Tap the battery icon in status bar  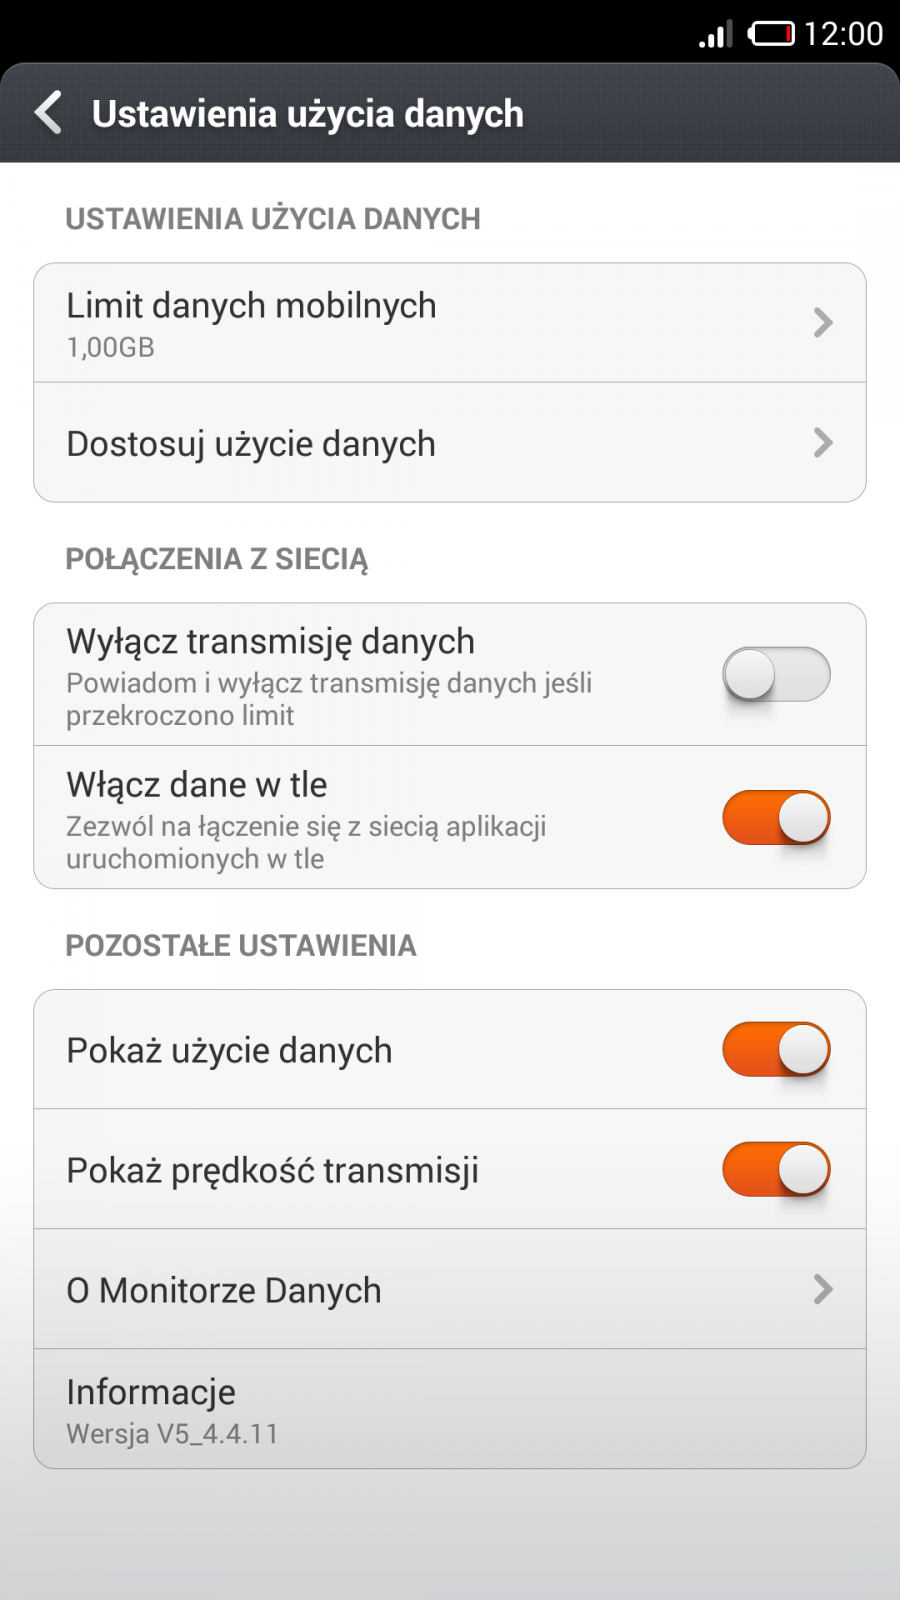click(x=771, y=35)
